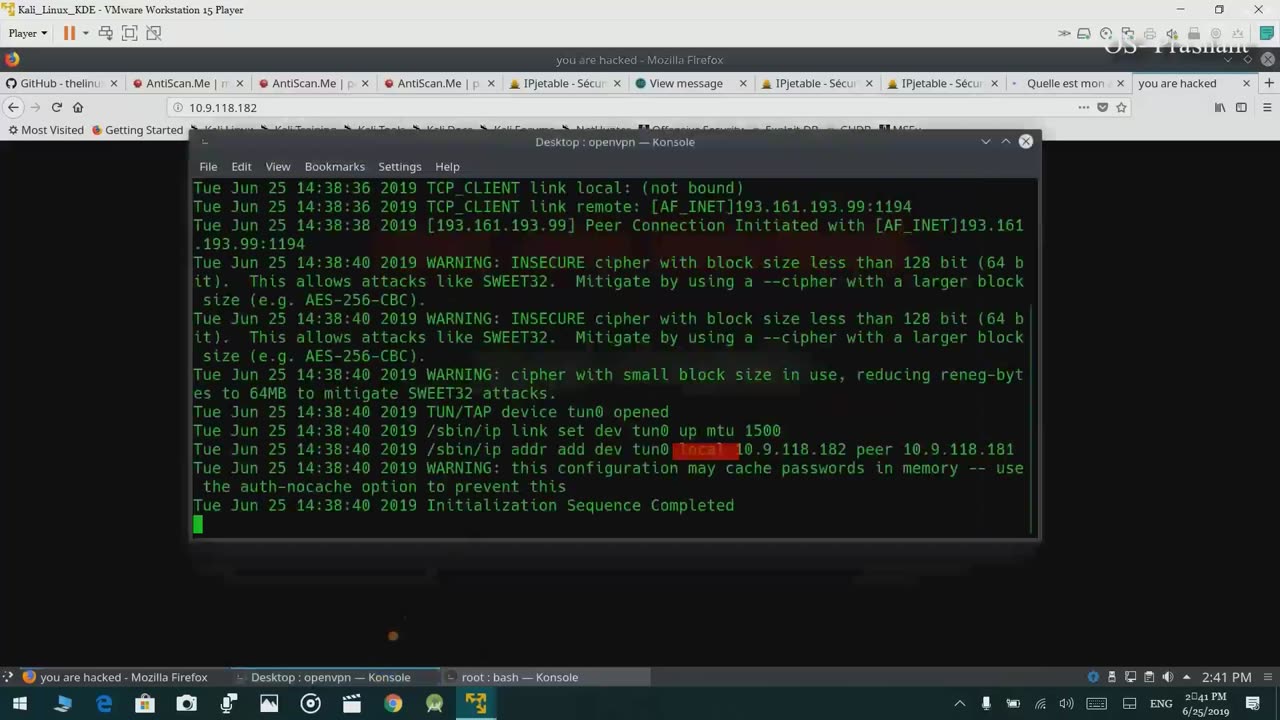Open page actions three-dot menu
Screen dimensions: 1280x720
(1084, 107)
